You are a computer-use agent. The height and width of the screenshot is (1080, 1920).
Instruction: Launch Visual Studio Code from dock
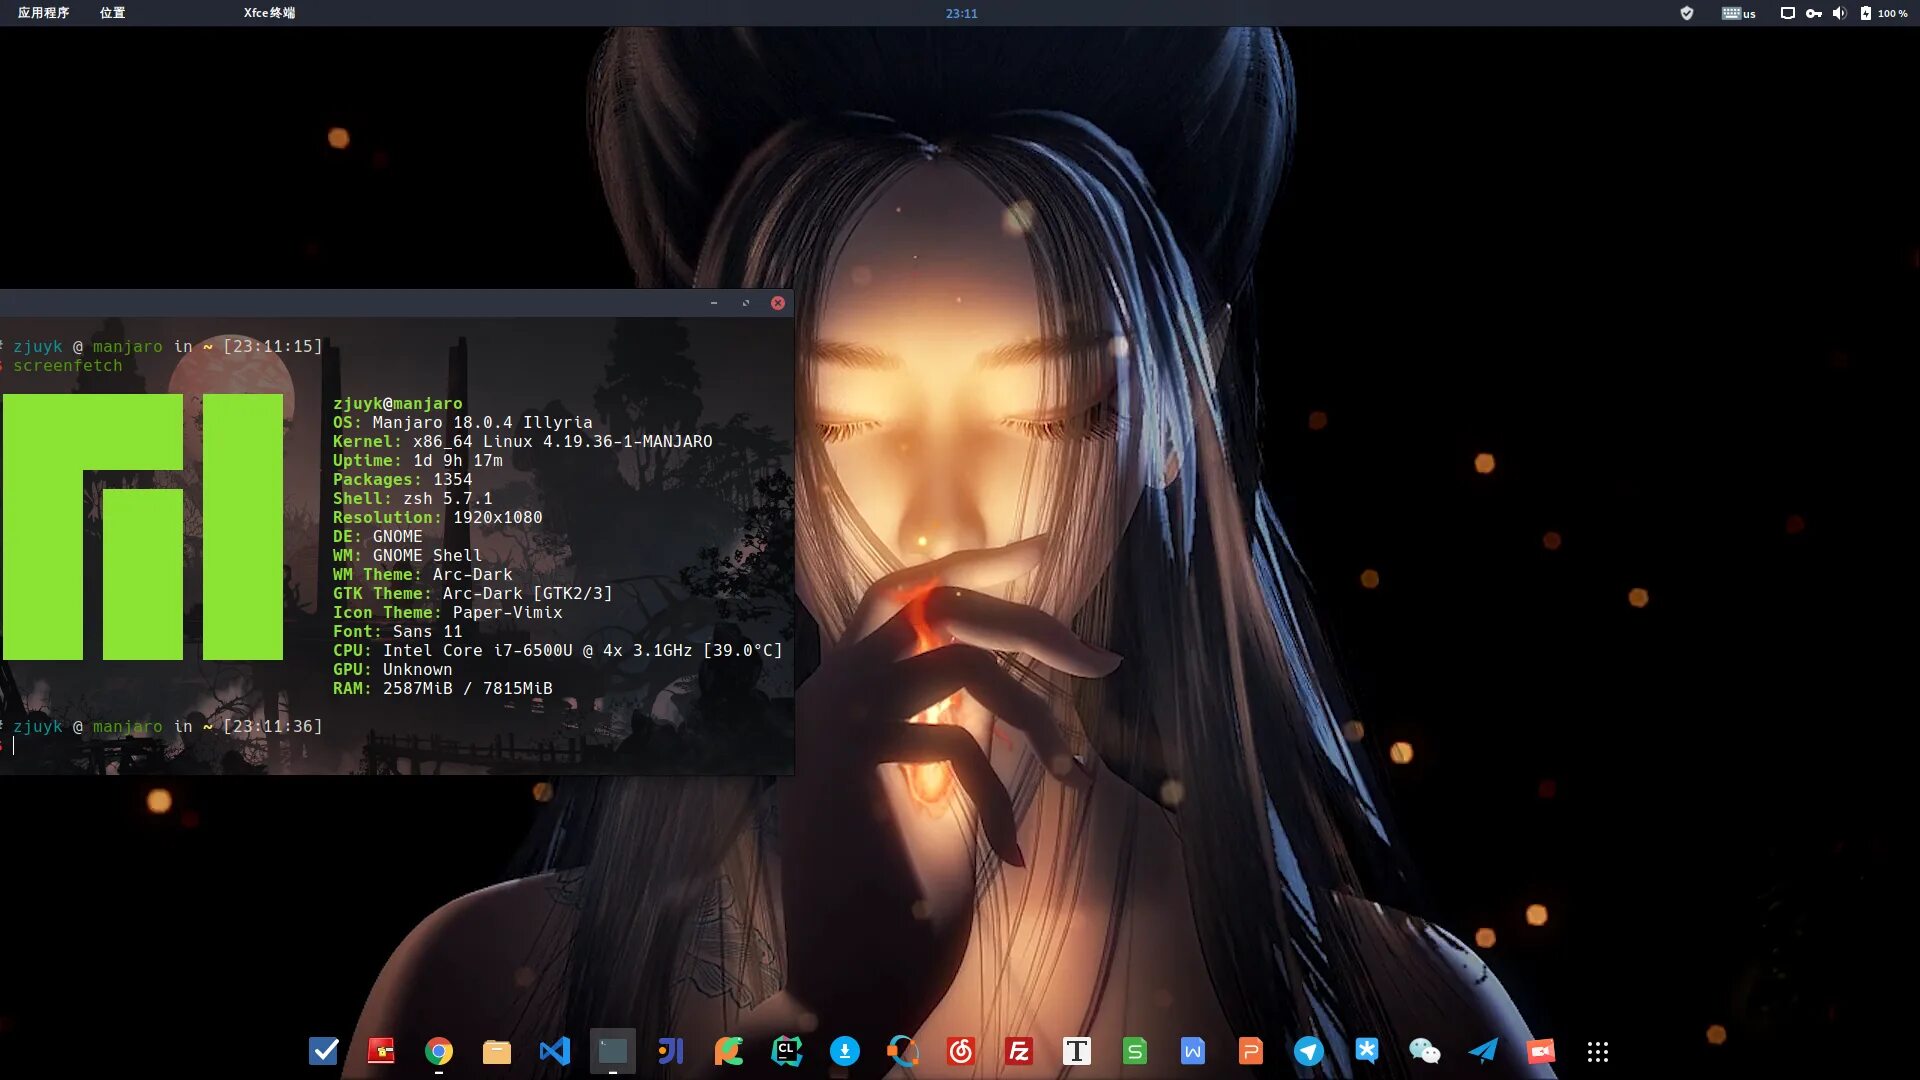pos(555,1051)
